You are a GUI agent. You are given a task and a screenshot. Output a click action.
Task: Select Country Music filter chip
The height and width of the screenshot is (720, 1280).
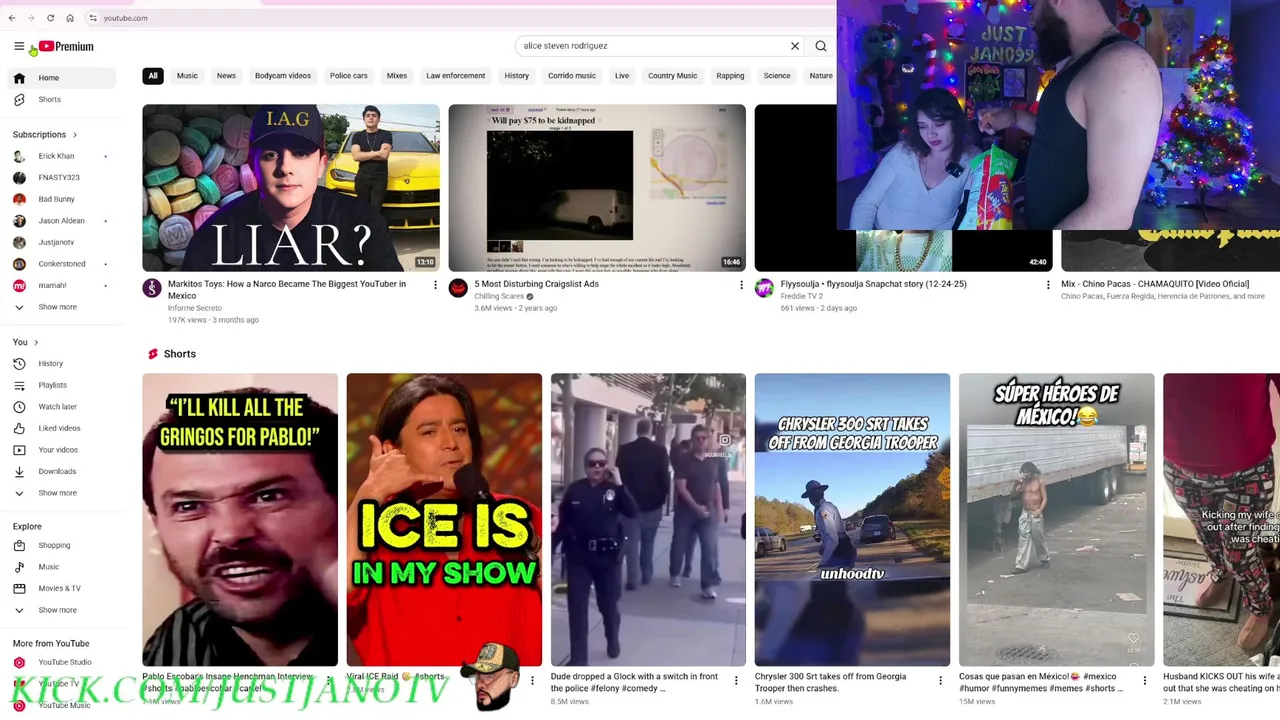click(672, 76)
